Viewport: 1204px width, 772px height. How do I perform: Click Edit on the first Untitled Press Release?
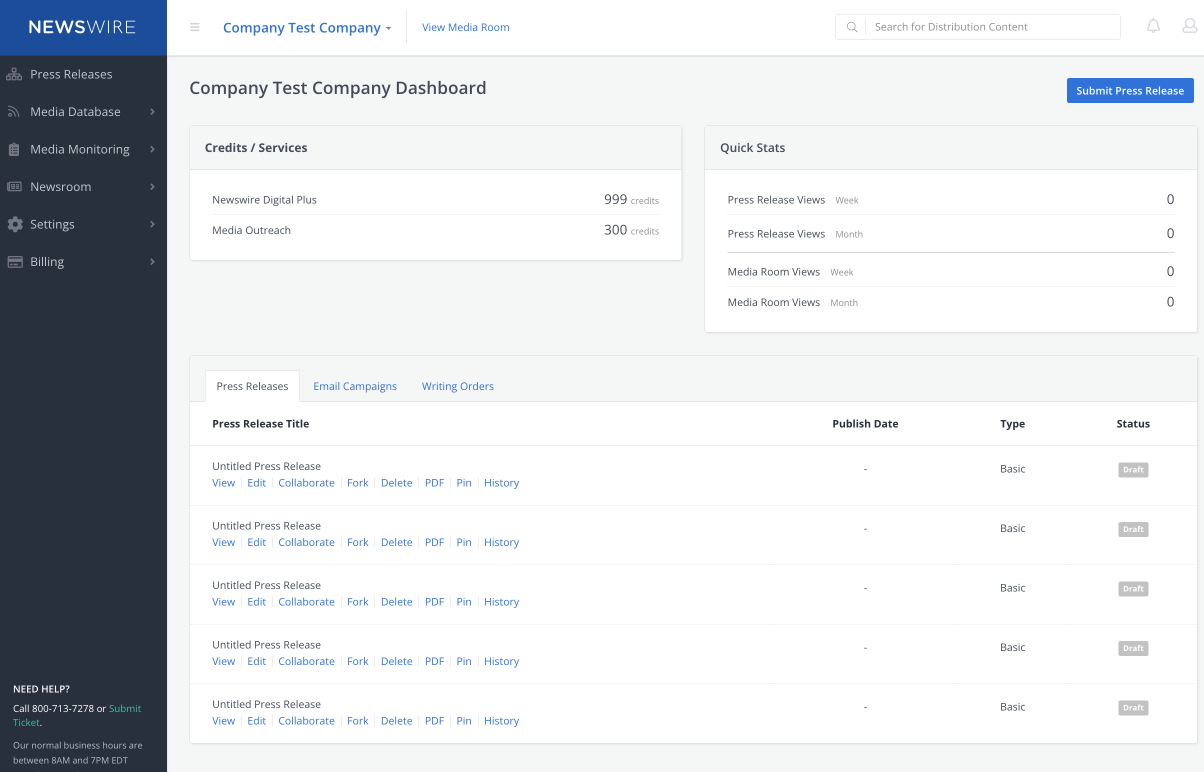pyautogui.click(x=257, y=483)
